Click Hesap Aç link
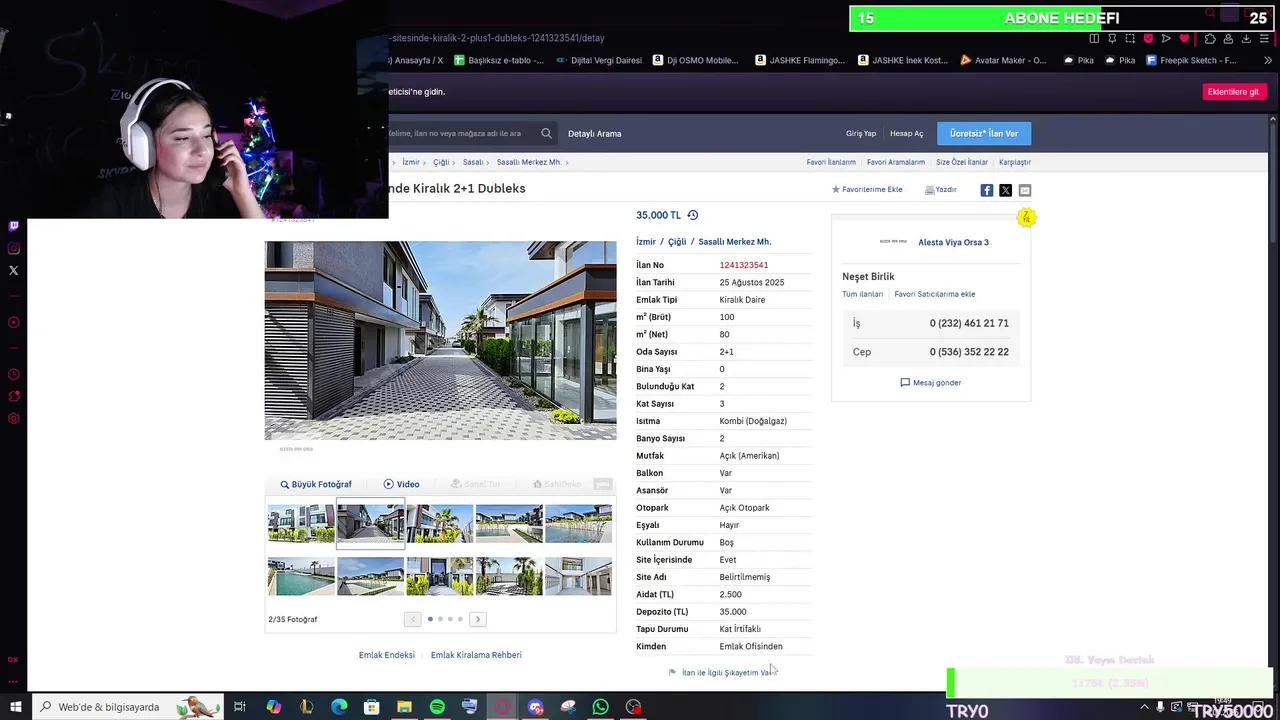Image resolution: width=1280 pixels, height=720 pixels. [x=907, y=133]
